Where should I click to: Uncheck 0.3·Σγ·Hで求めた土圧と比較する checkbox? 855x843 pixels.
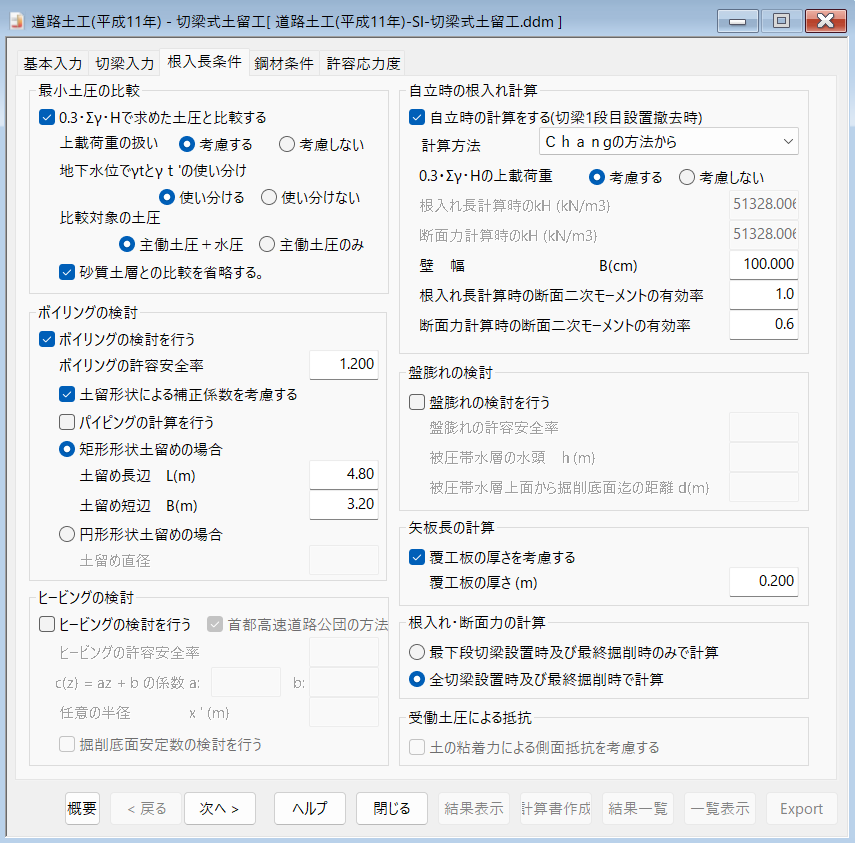pyautogui.click(x=46, y=117)
